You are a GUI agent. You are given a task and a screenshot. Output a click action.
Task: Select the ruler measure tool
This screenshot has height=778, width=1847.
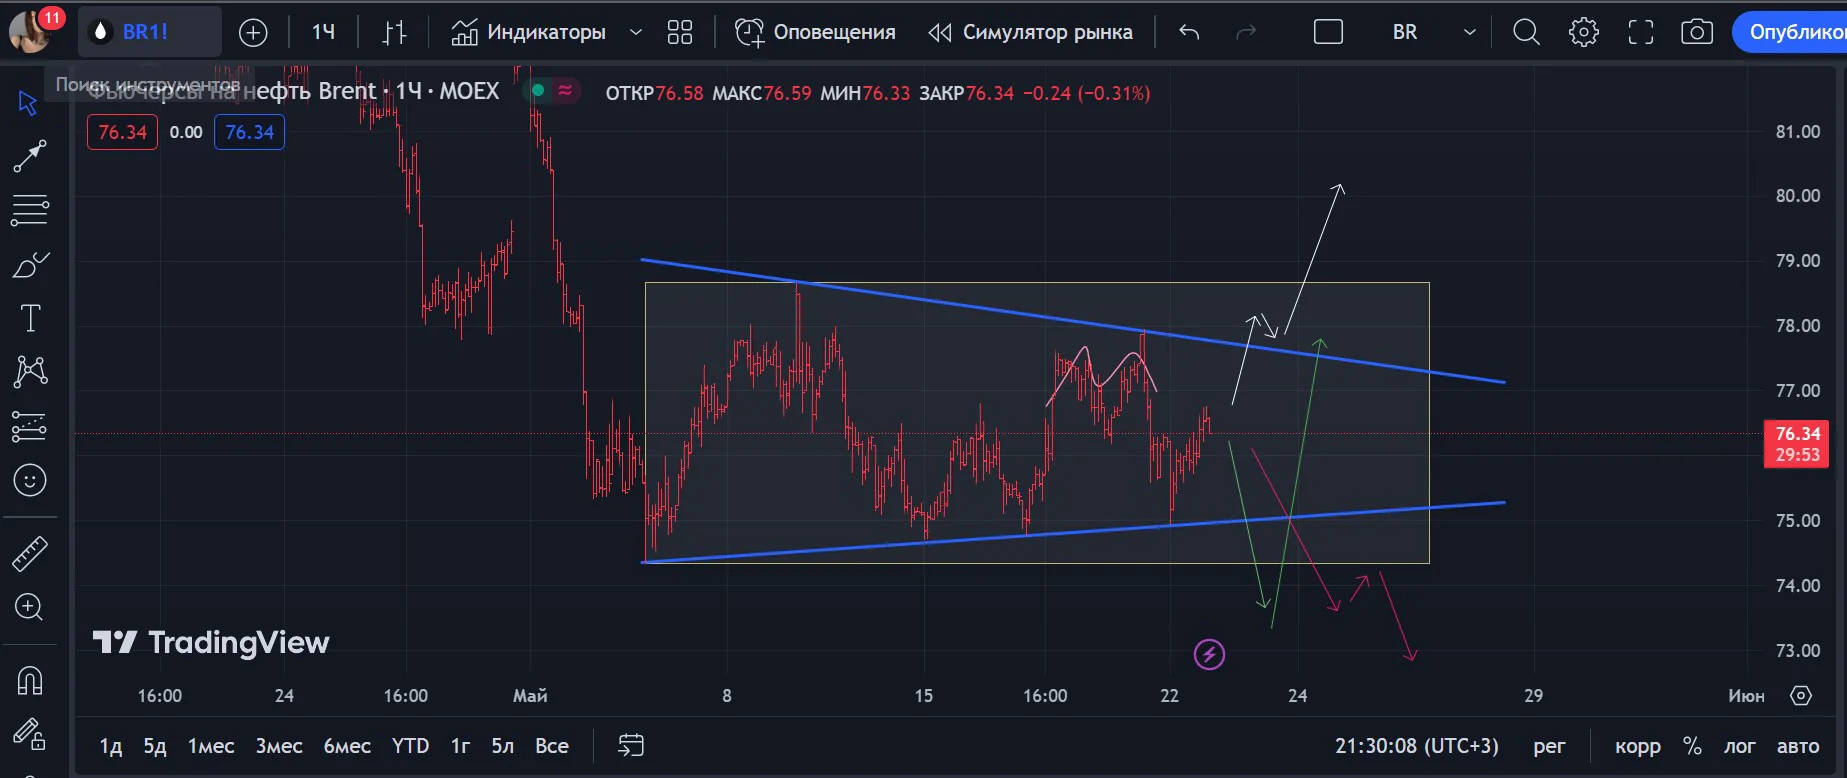click(x=29, y=553)
